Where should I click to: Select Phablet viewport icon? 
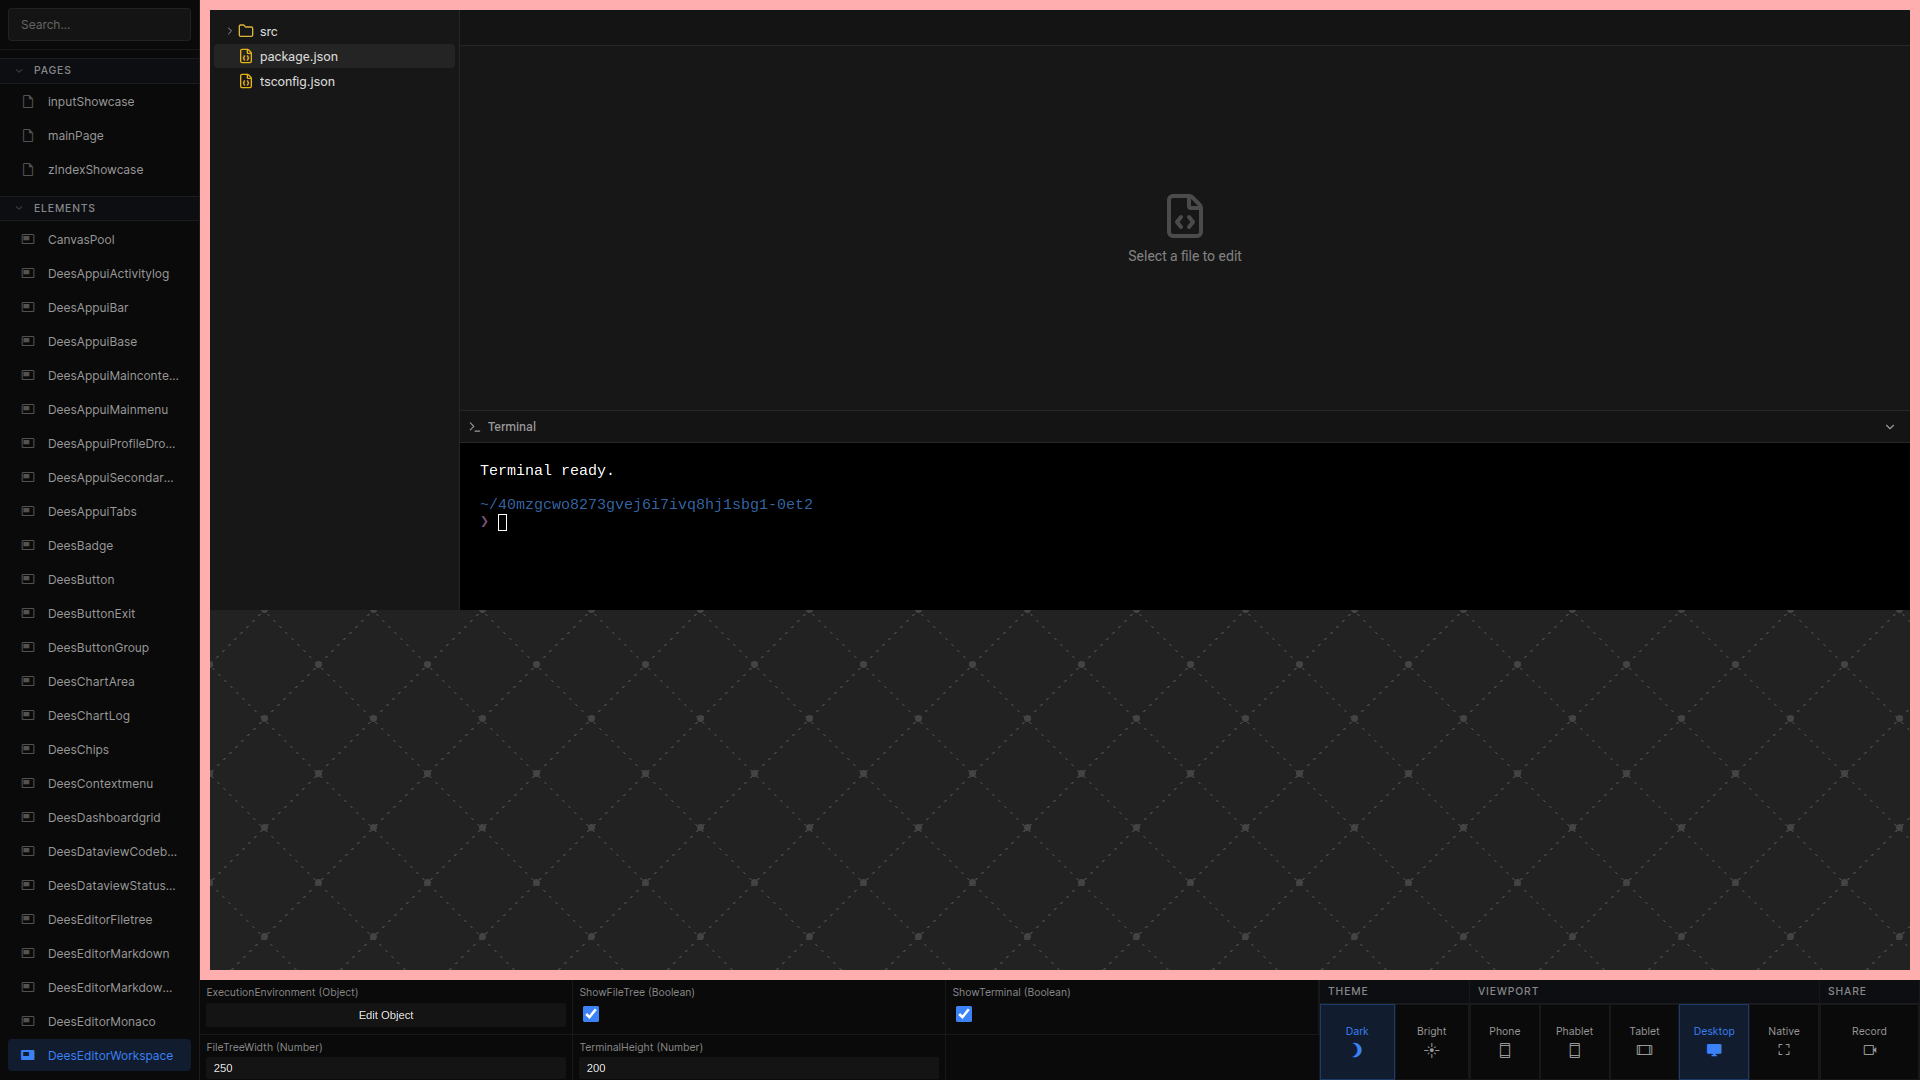click(1574, 1050)
